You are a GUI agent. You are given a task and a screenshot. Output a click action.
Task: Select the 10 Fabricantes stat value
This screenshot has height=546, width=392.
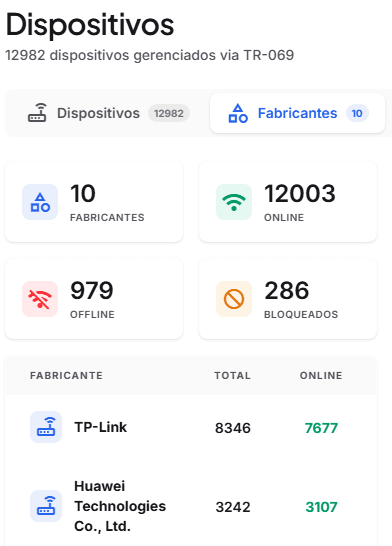click(x=83, y=193)
